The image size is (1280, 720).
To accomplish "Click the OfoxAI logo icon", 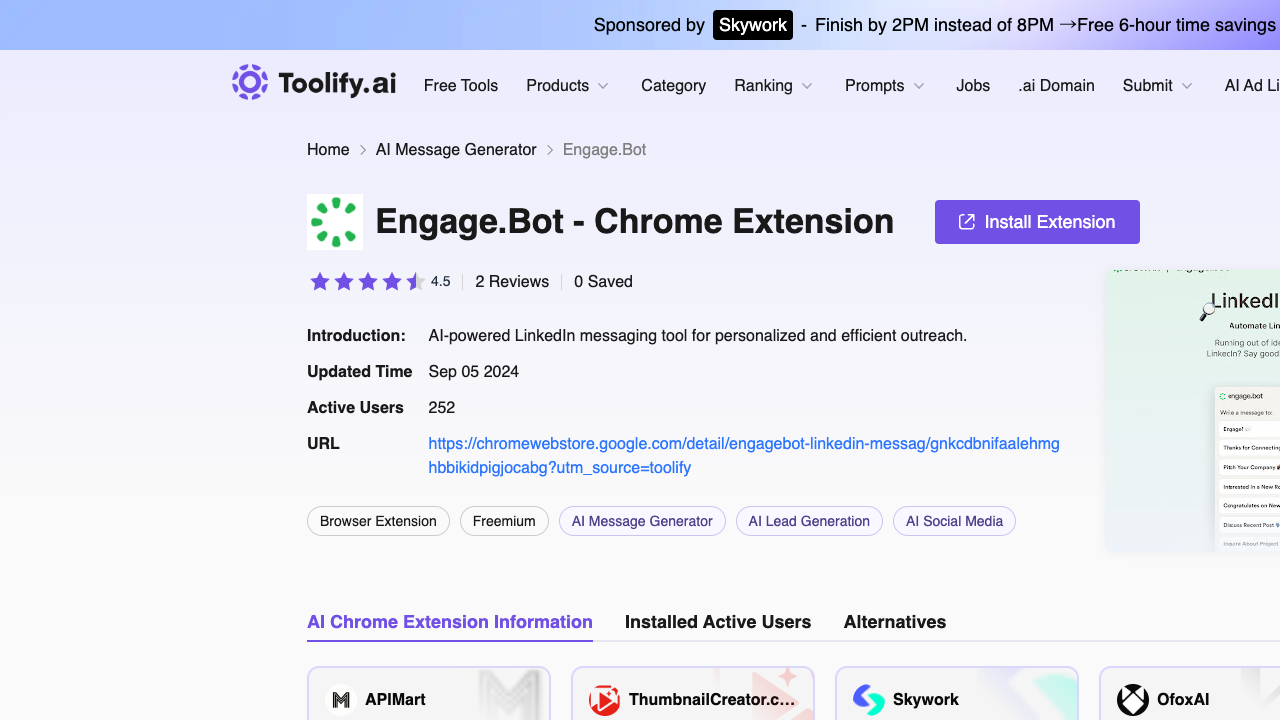I will pyautogui.click(x=1133, y=700).
